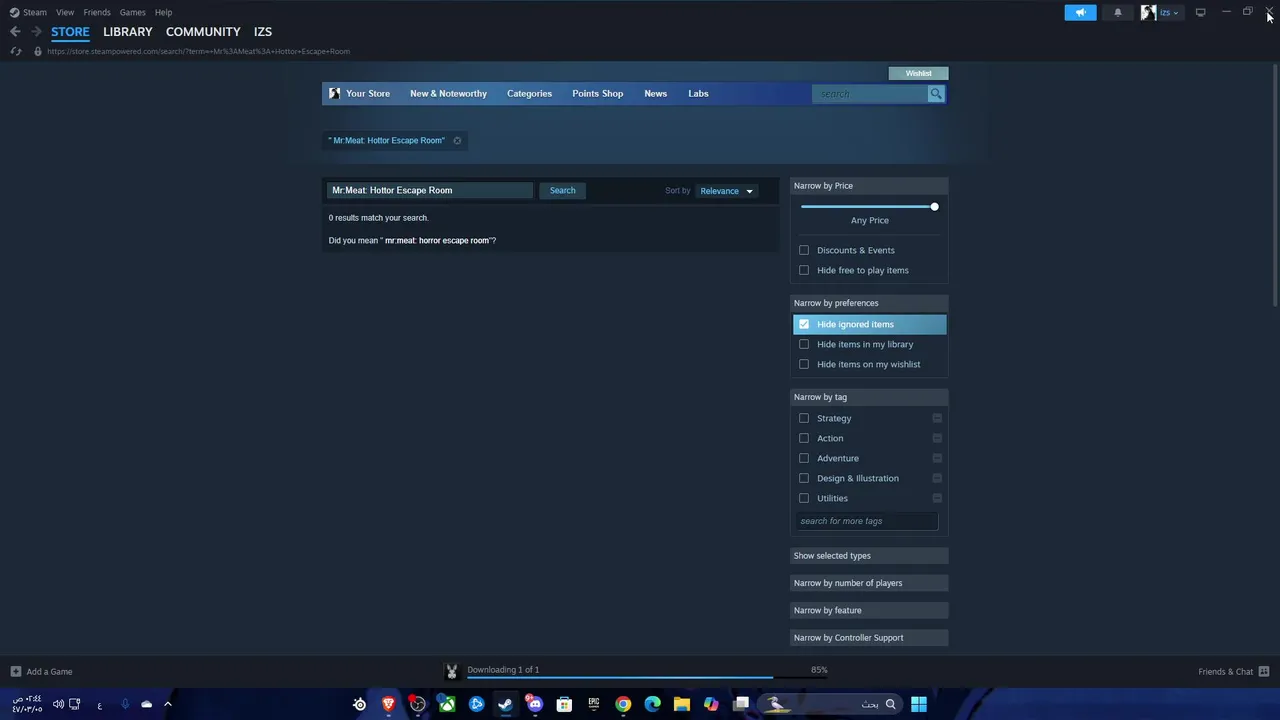Switch to the LIBRARY tab
The height and width of the screenshot is (720, 1280).
[x=128, y=32]
